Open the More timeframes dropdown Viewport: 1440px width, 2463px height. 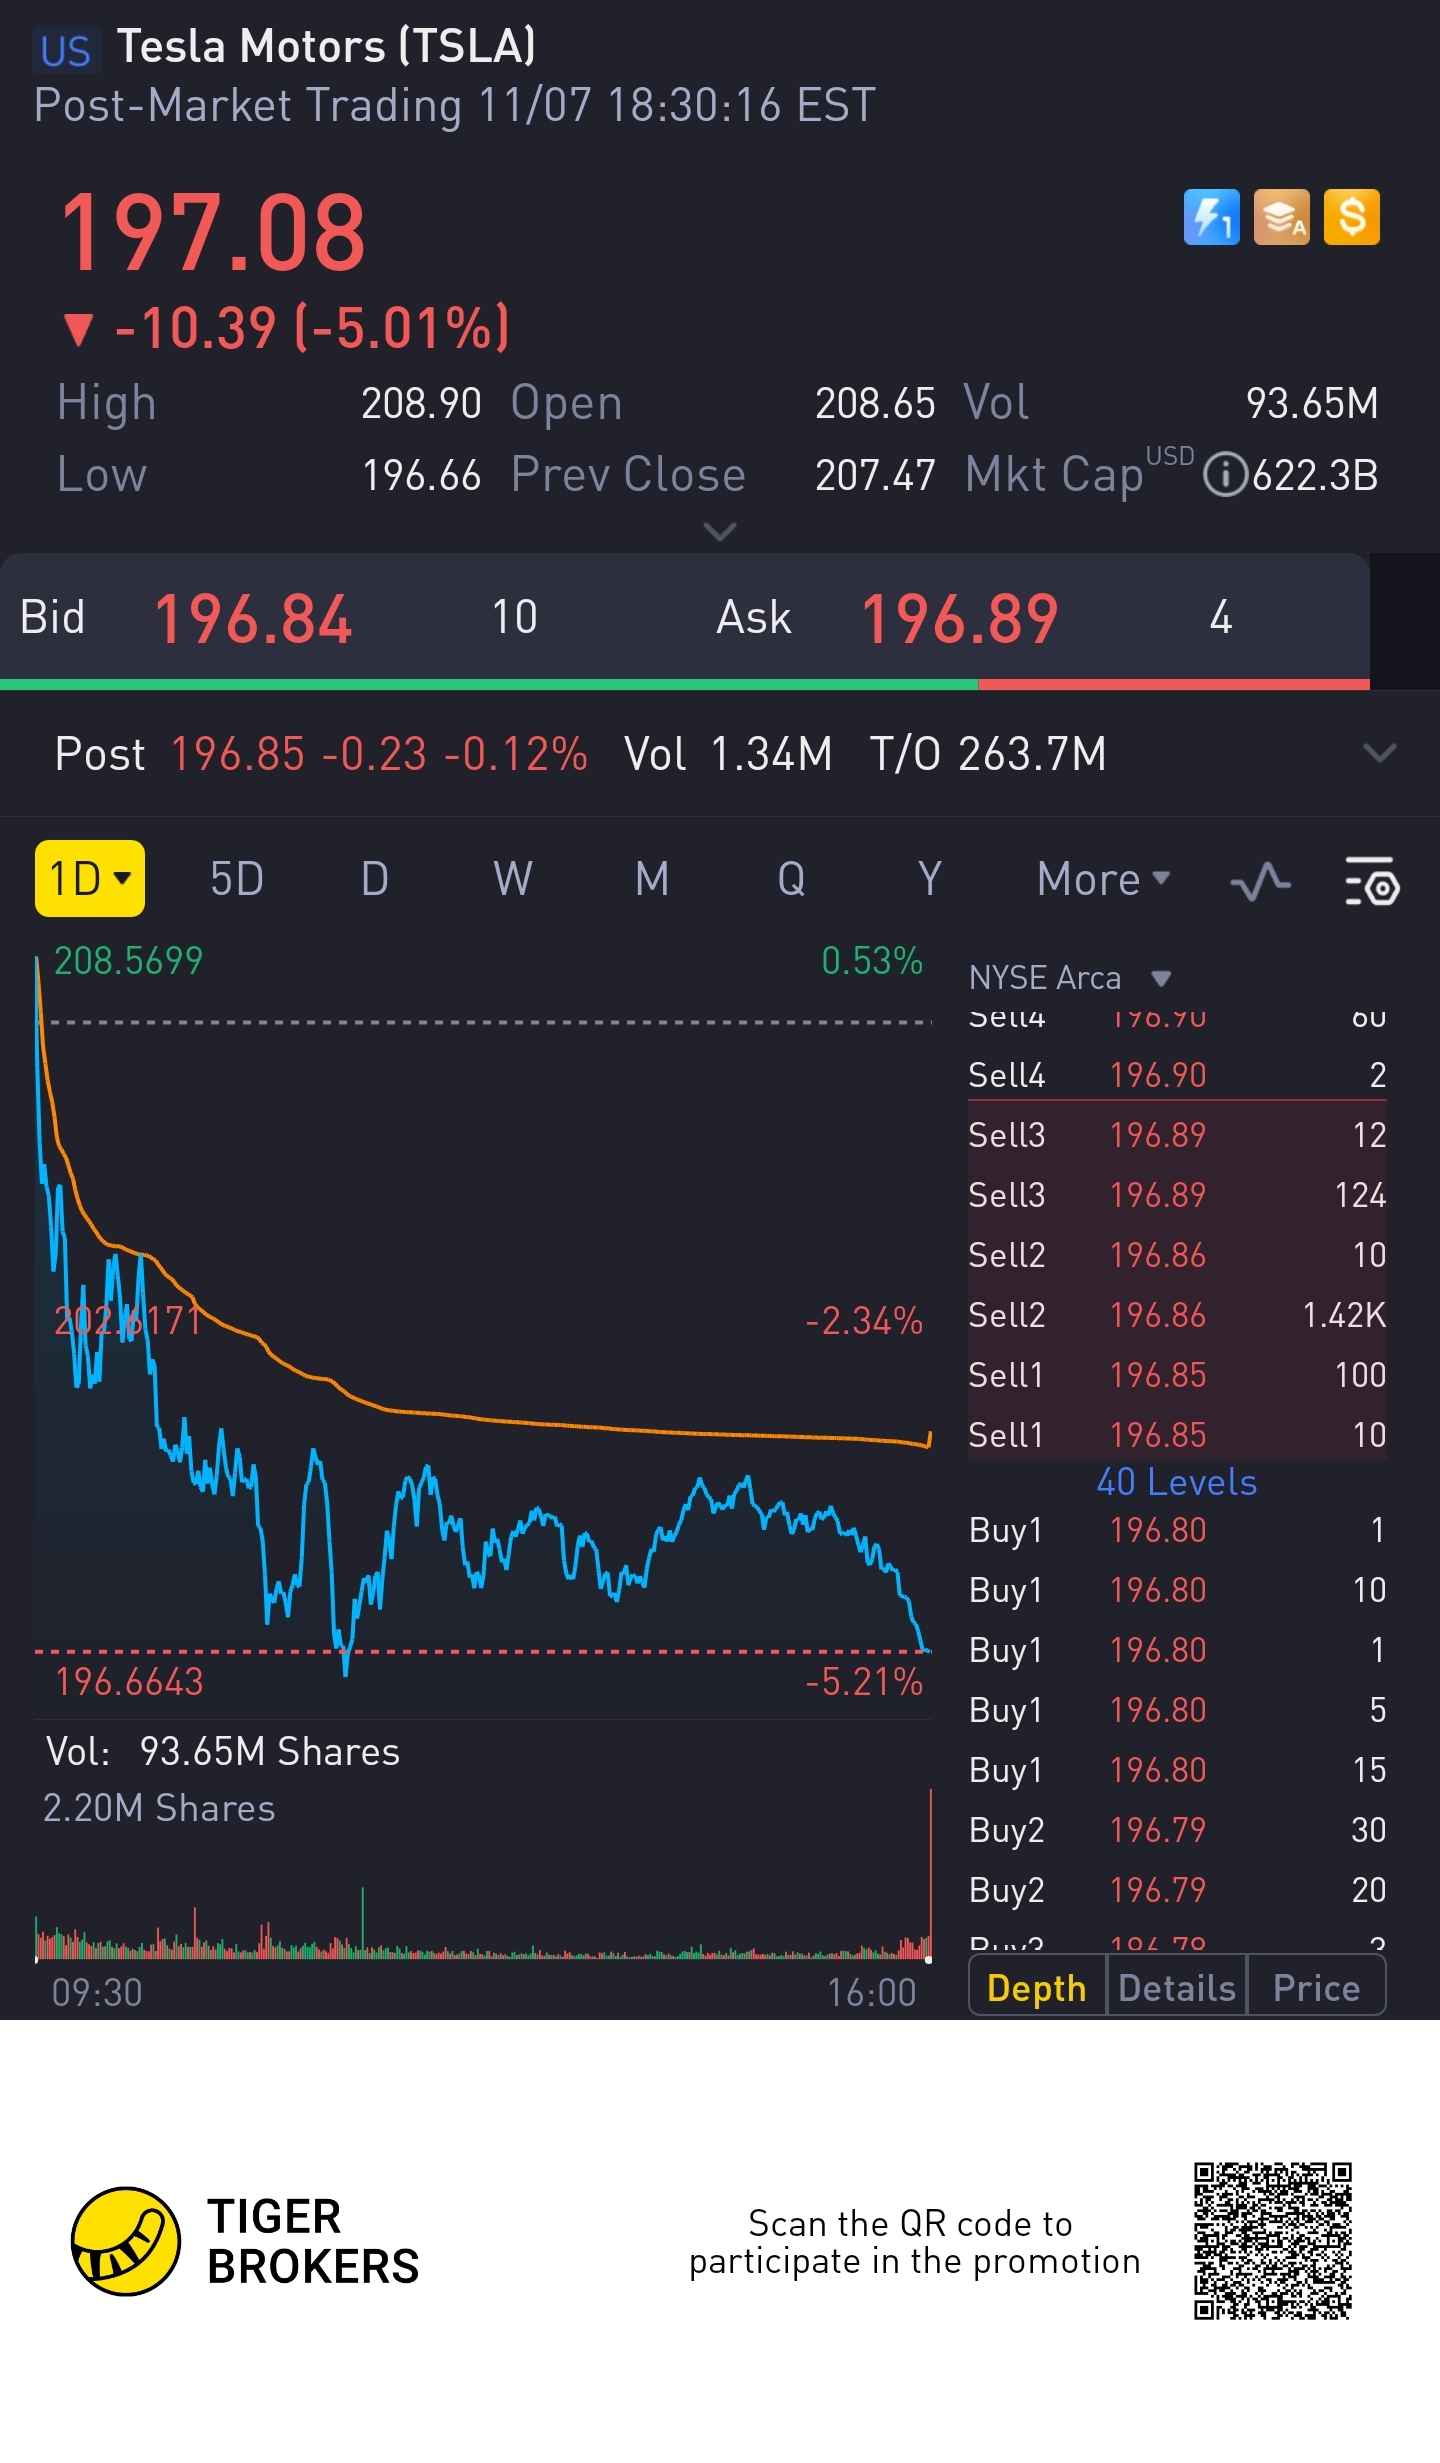(x=1102, y=879)
